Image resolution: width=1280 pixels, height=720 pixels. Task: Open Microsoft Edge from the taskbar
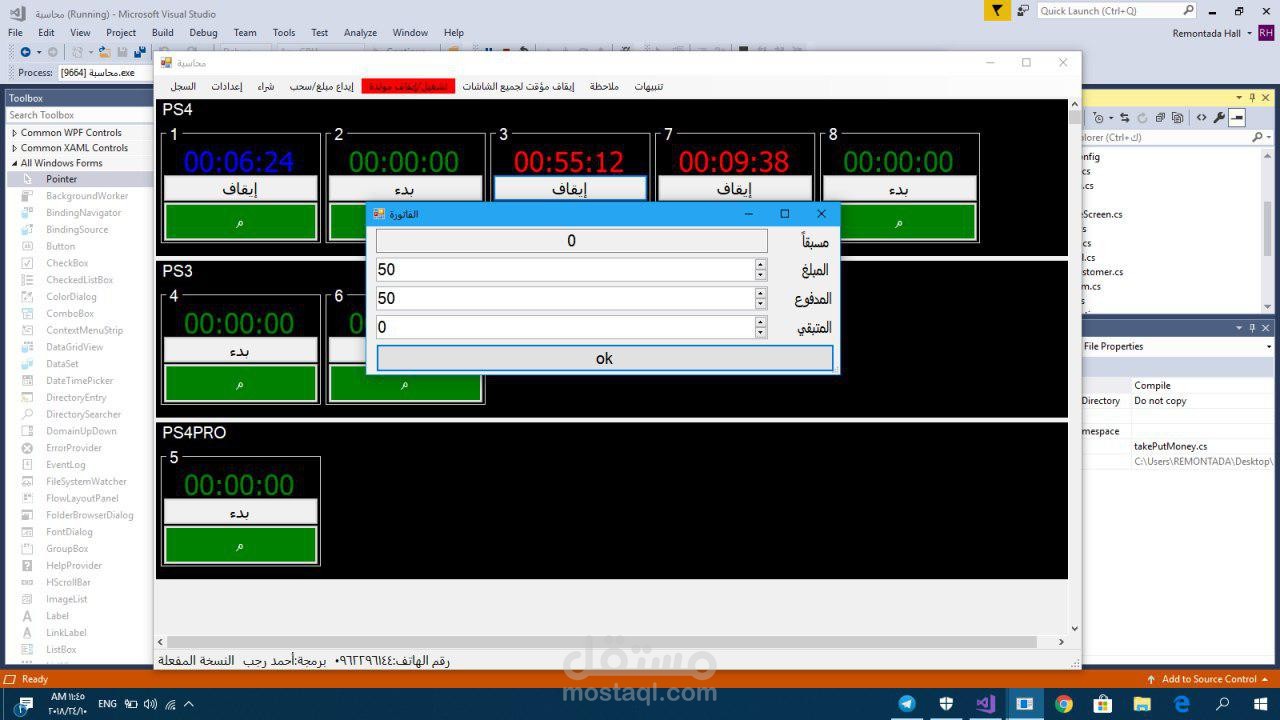(x=1181, y=704)
